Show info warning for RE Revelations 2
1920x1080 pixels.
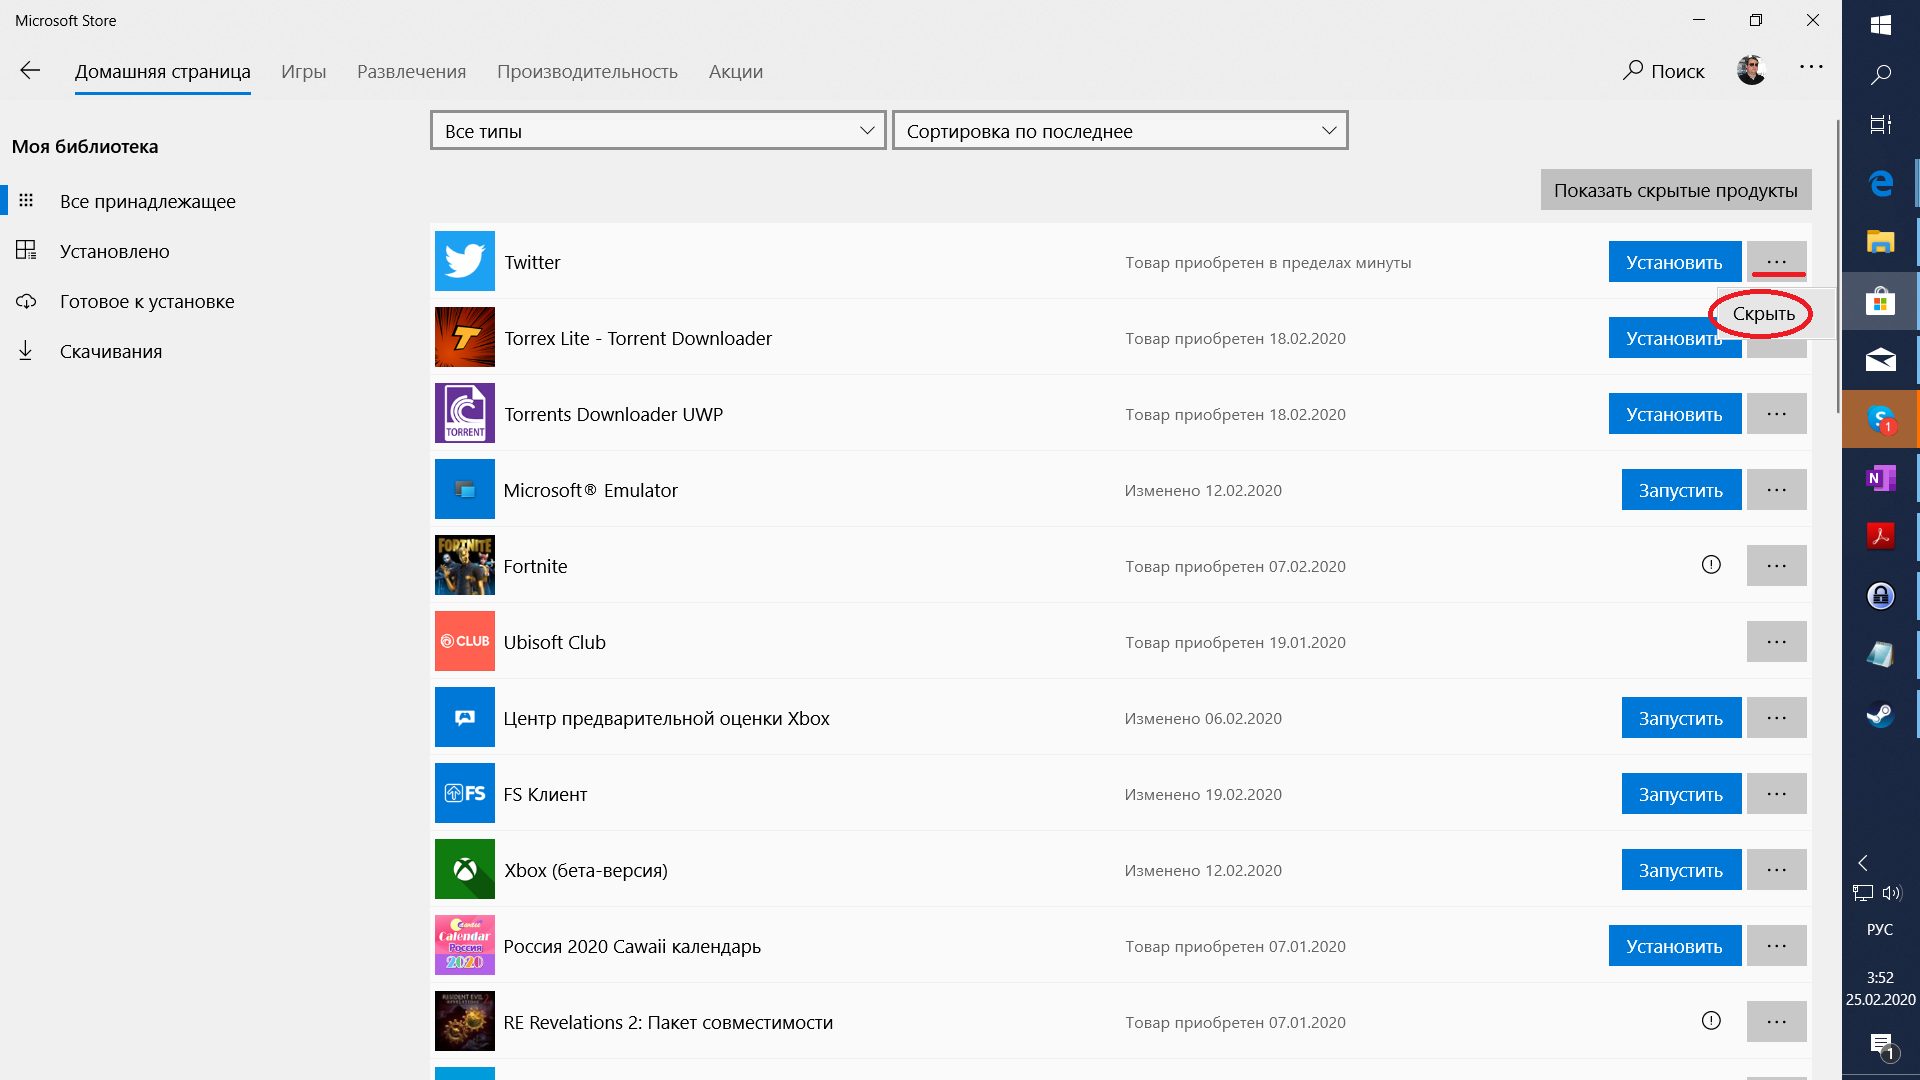click(x=1711, y=1021)
